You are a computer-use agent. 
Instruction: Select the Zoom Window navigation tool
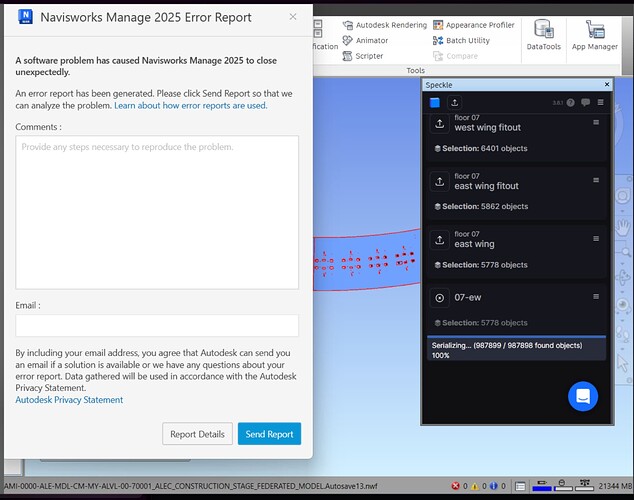(623, 252)
